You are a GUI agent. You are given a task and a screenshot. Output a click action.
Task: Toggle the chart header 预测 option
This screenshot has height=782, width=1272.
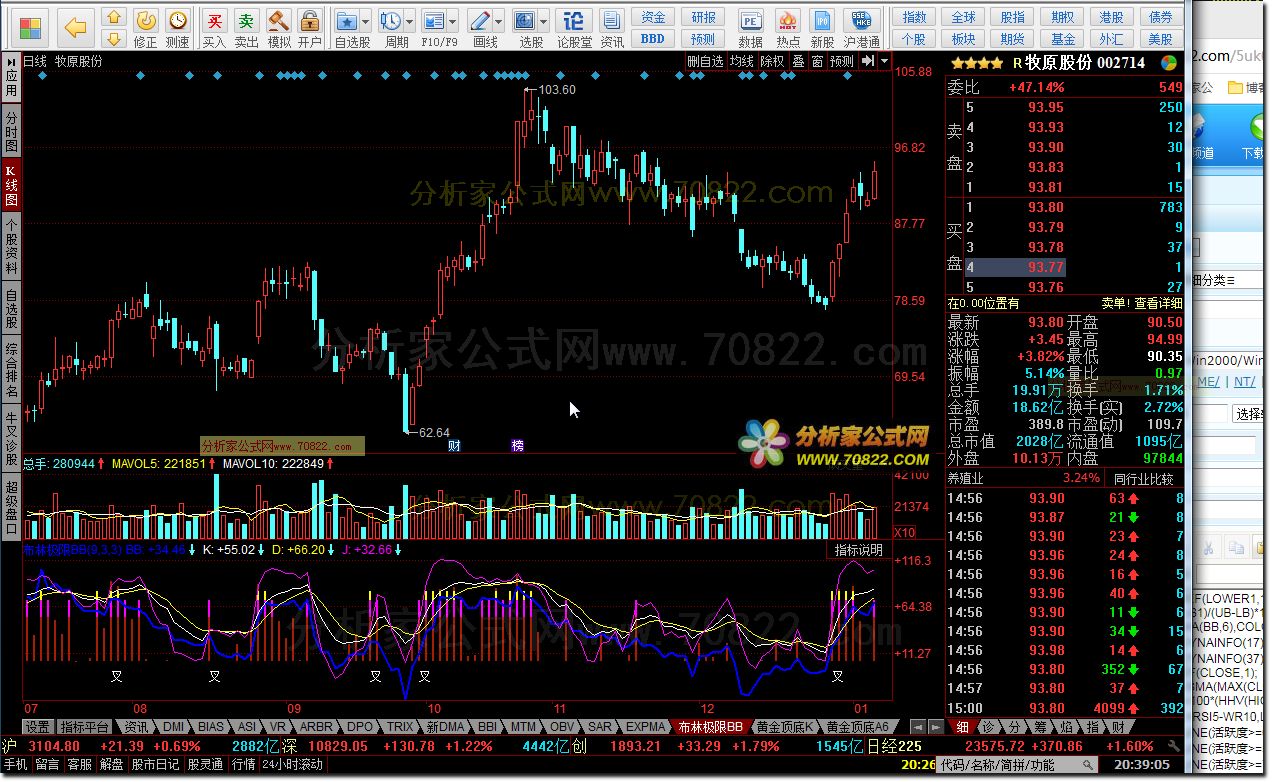coord(842,61)
